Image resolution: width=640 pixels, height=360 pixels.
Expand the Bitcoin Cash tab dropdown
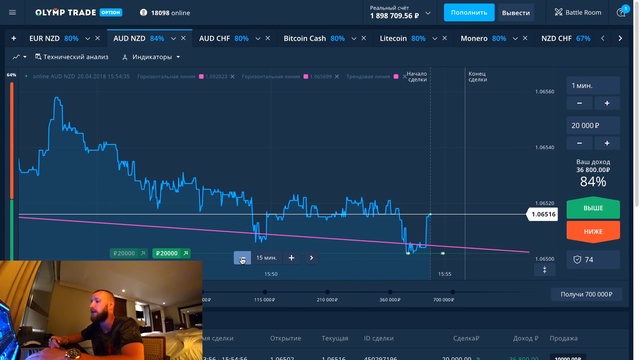[x=353, y=38]
